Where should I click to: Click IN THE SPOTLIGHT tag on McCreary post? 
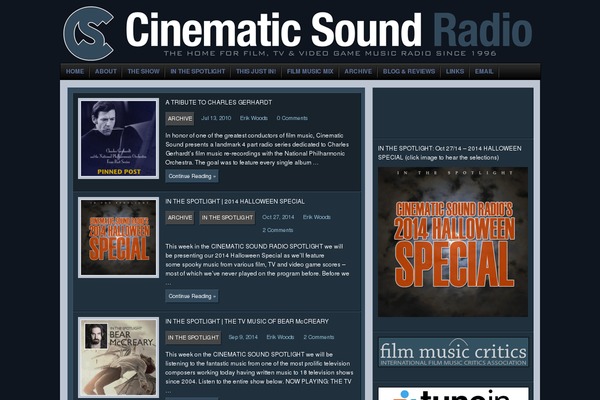193,338
